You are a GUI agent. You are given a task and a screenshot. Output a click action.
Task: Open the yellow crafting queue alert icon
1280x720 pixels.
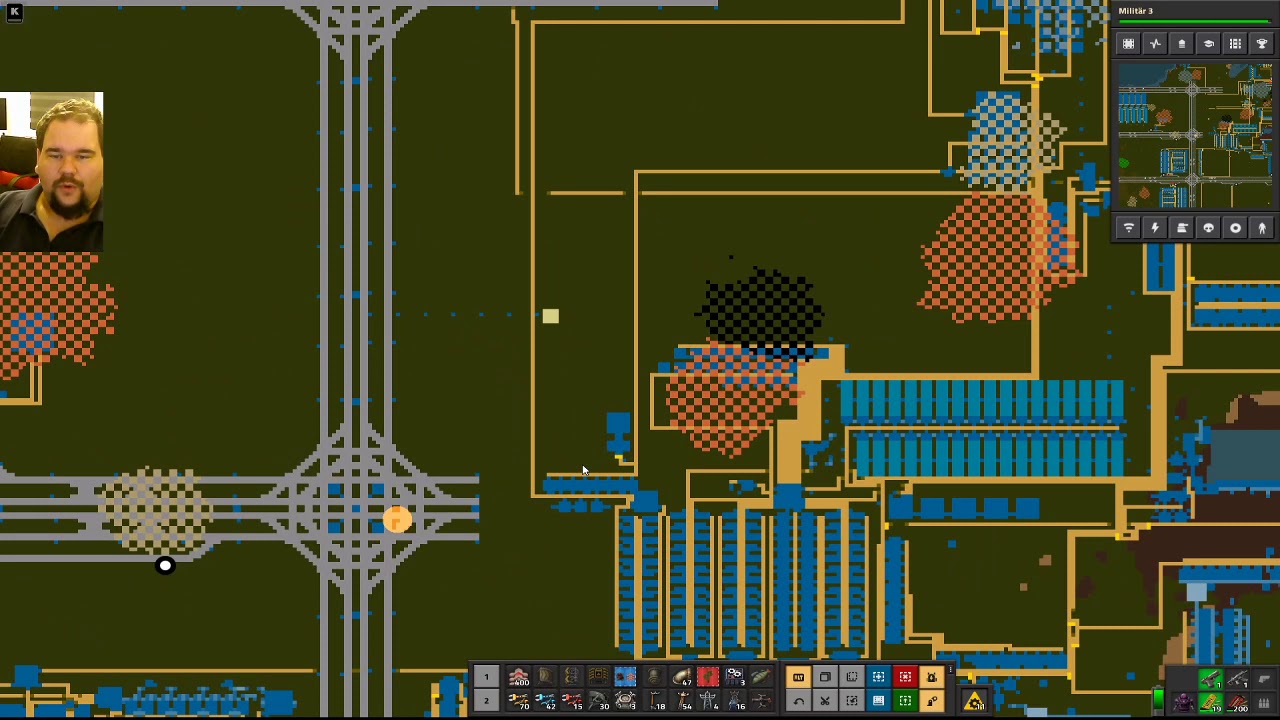(974, 702)
